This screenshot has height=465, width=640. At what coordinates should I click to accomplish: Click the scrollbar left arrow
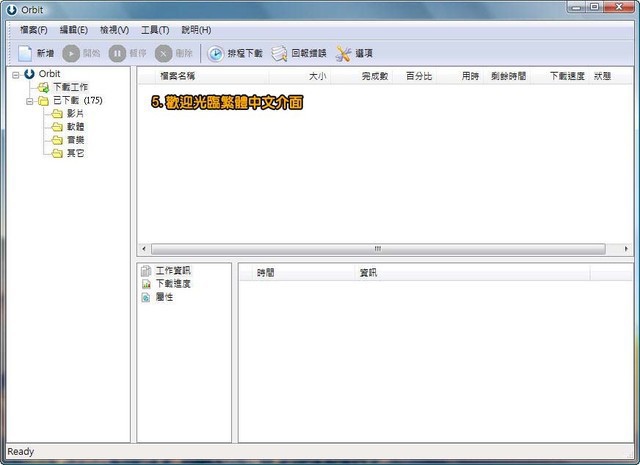tap(144, 249)
